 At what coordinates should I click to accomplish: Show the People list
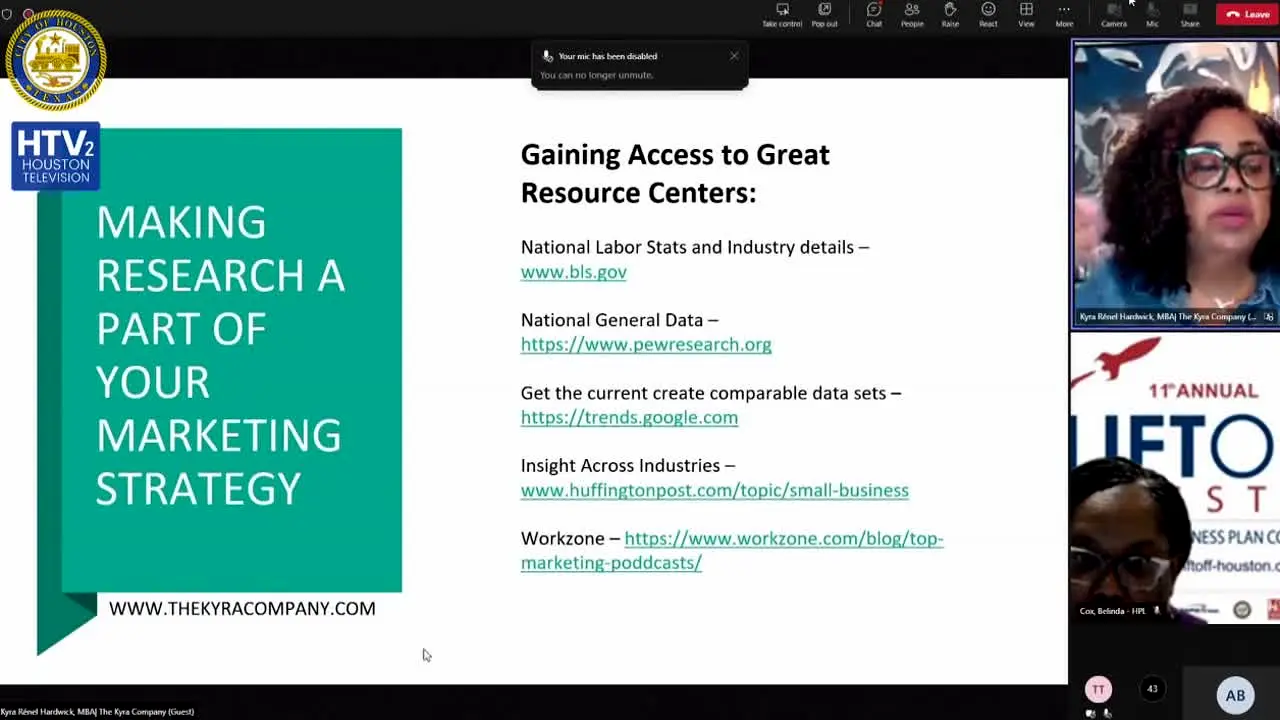coord(912,15)
